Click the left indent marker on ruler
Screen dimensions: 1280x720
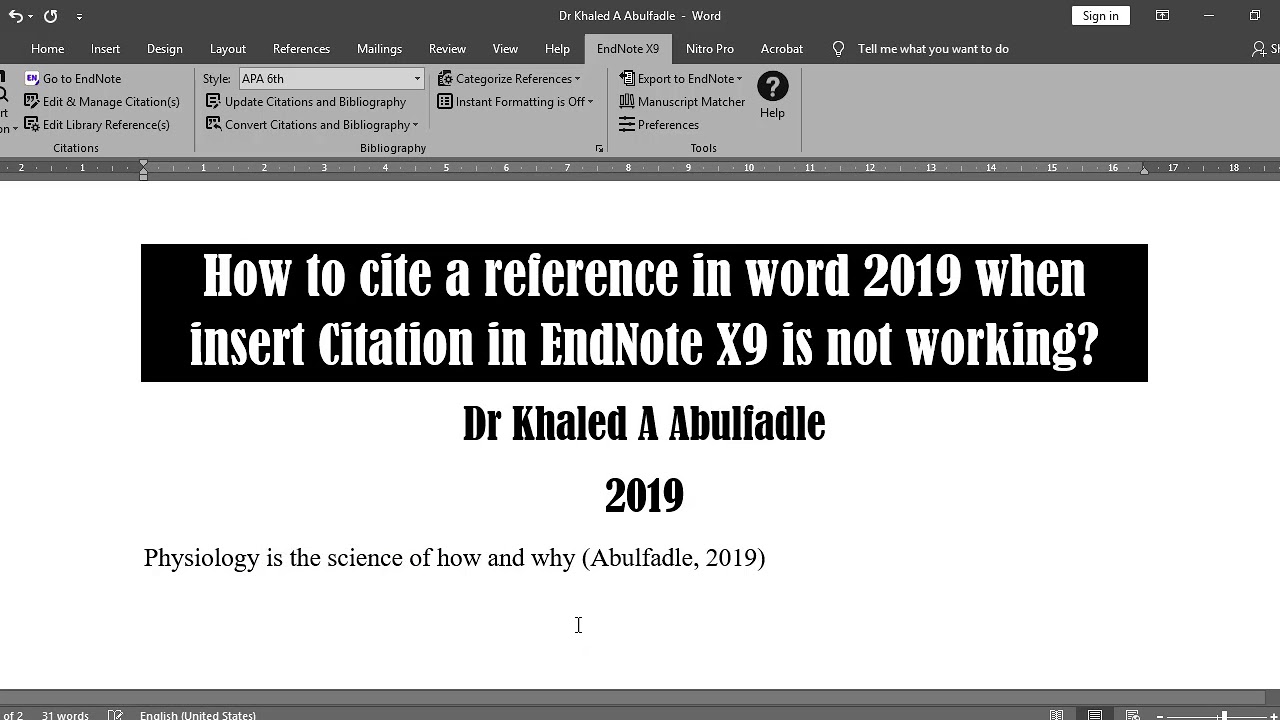pyautogui.click(x=143, y=175)
